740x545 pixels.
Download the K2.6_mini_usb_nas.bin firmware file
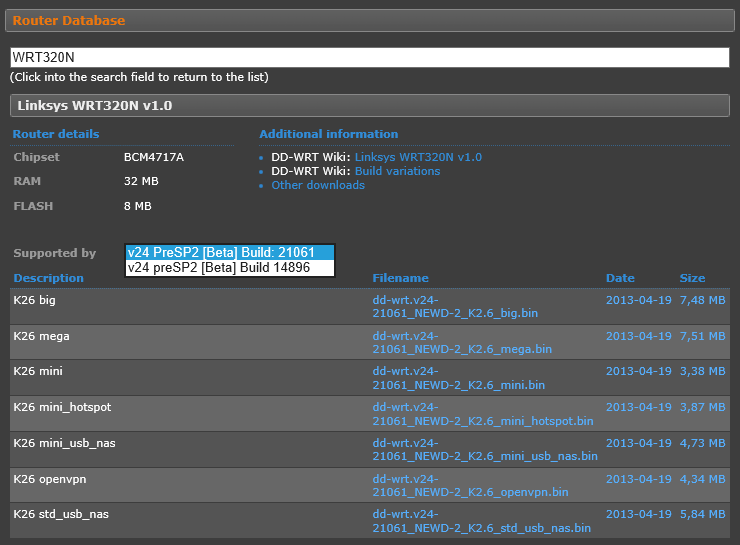click(485, 450)
